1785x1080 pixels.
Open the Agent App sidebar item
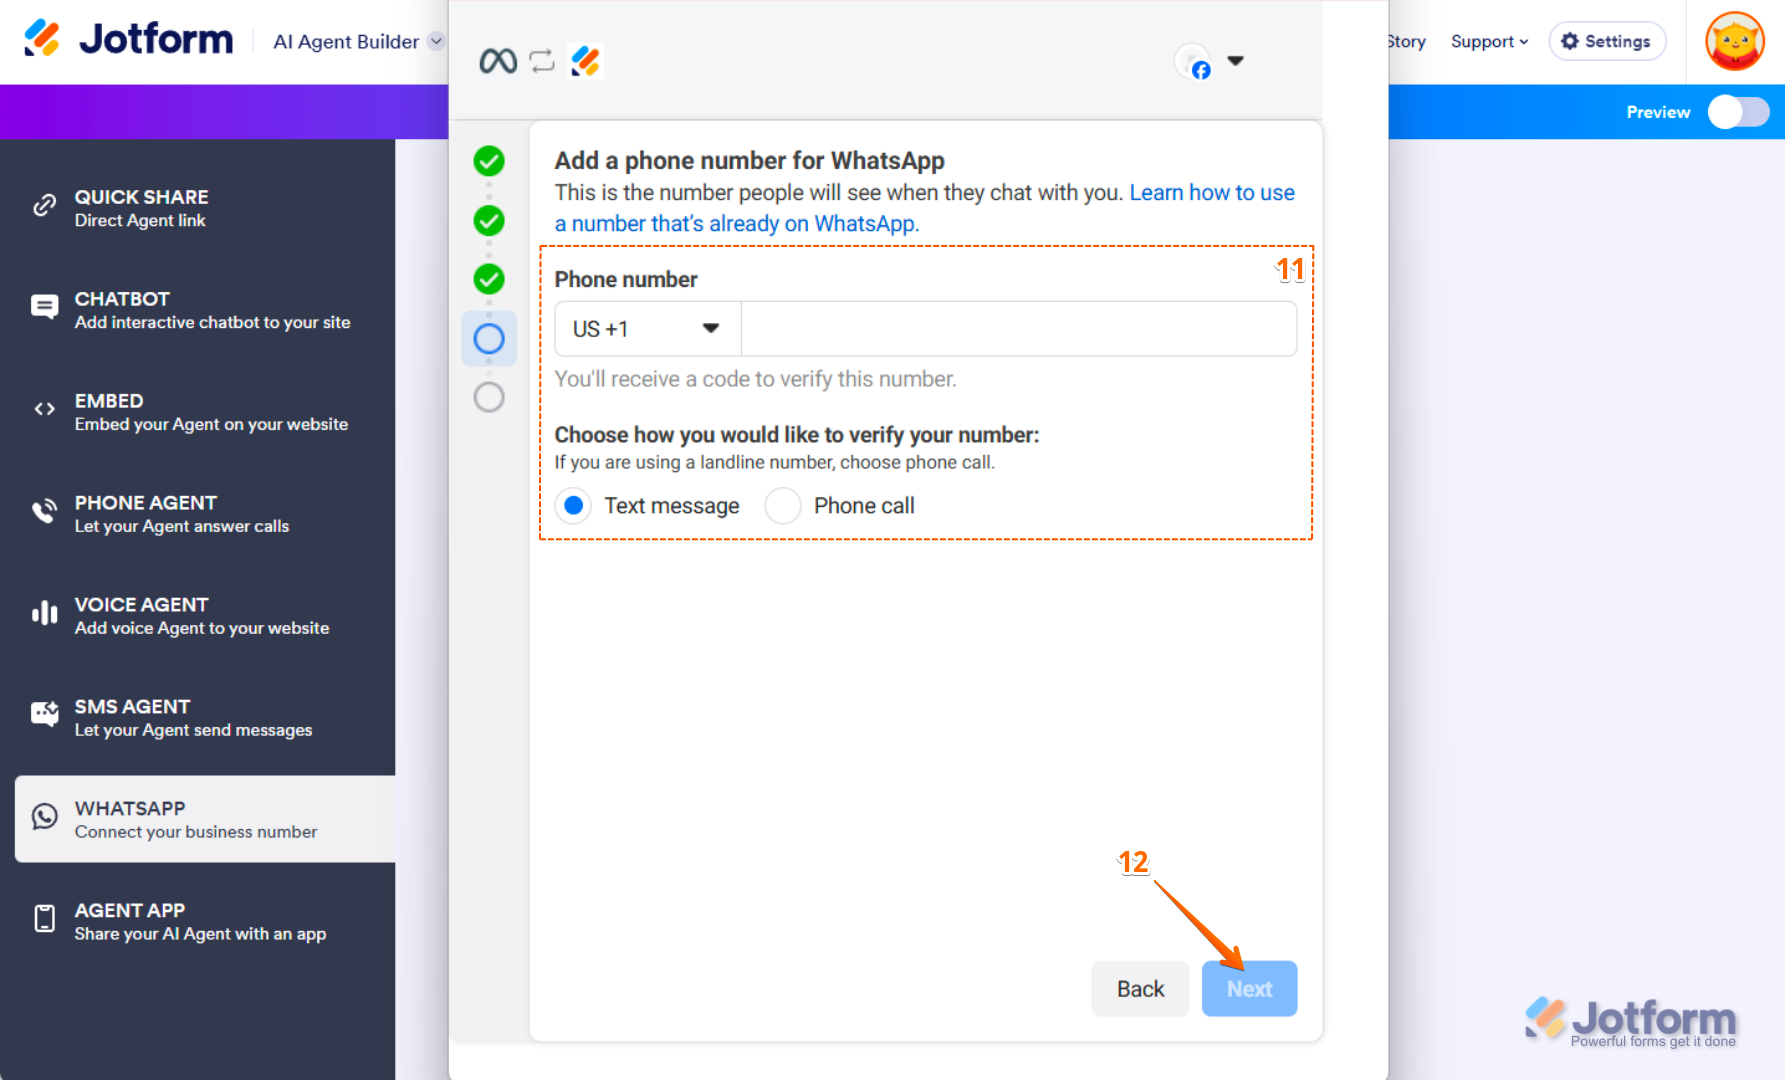coord(205,922)
